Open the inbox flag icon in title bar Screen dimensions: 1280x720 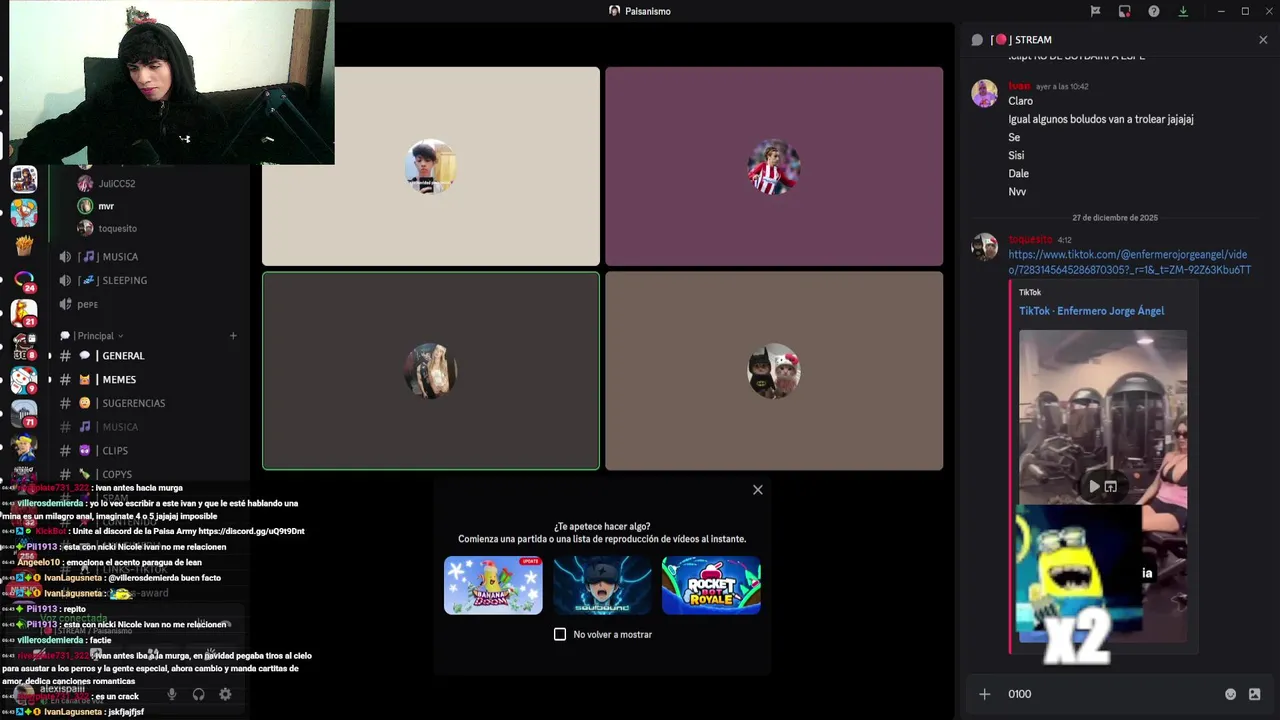[1095, 11]
